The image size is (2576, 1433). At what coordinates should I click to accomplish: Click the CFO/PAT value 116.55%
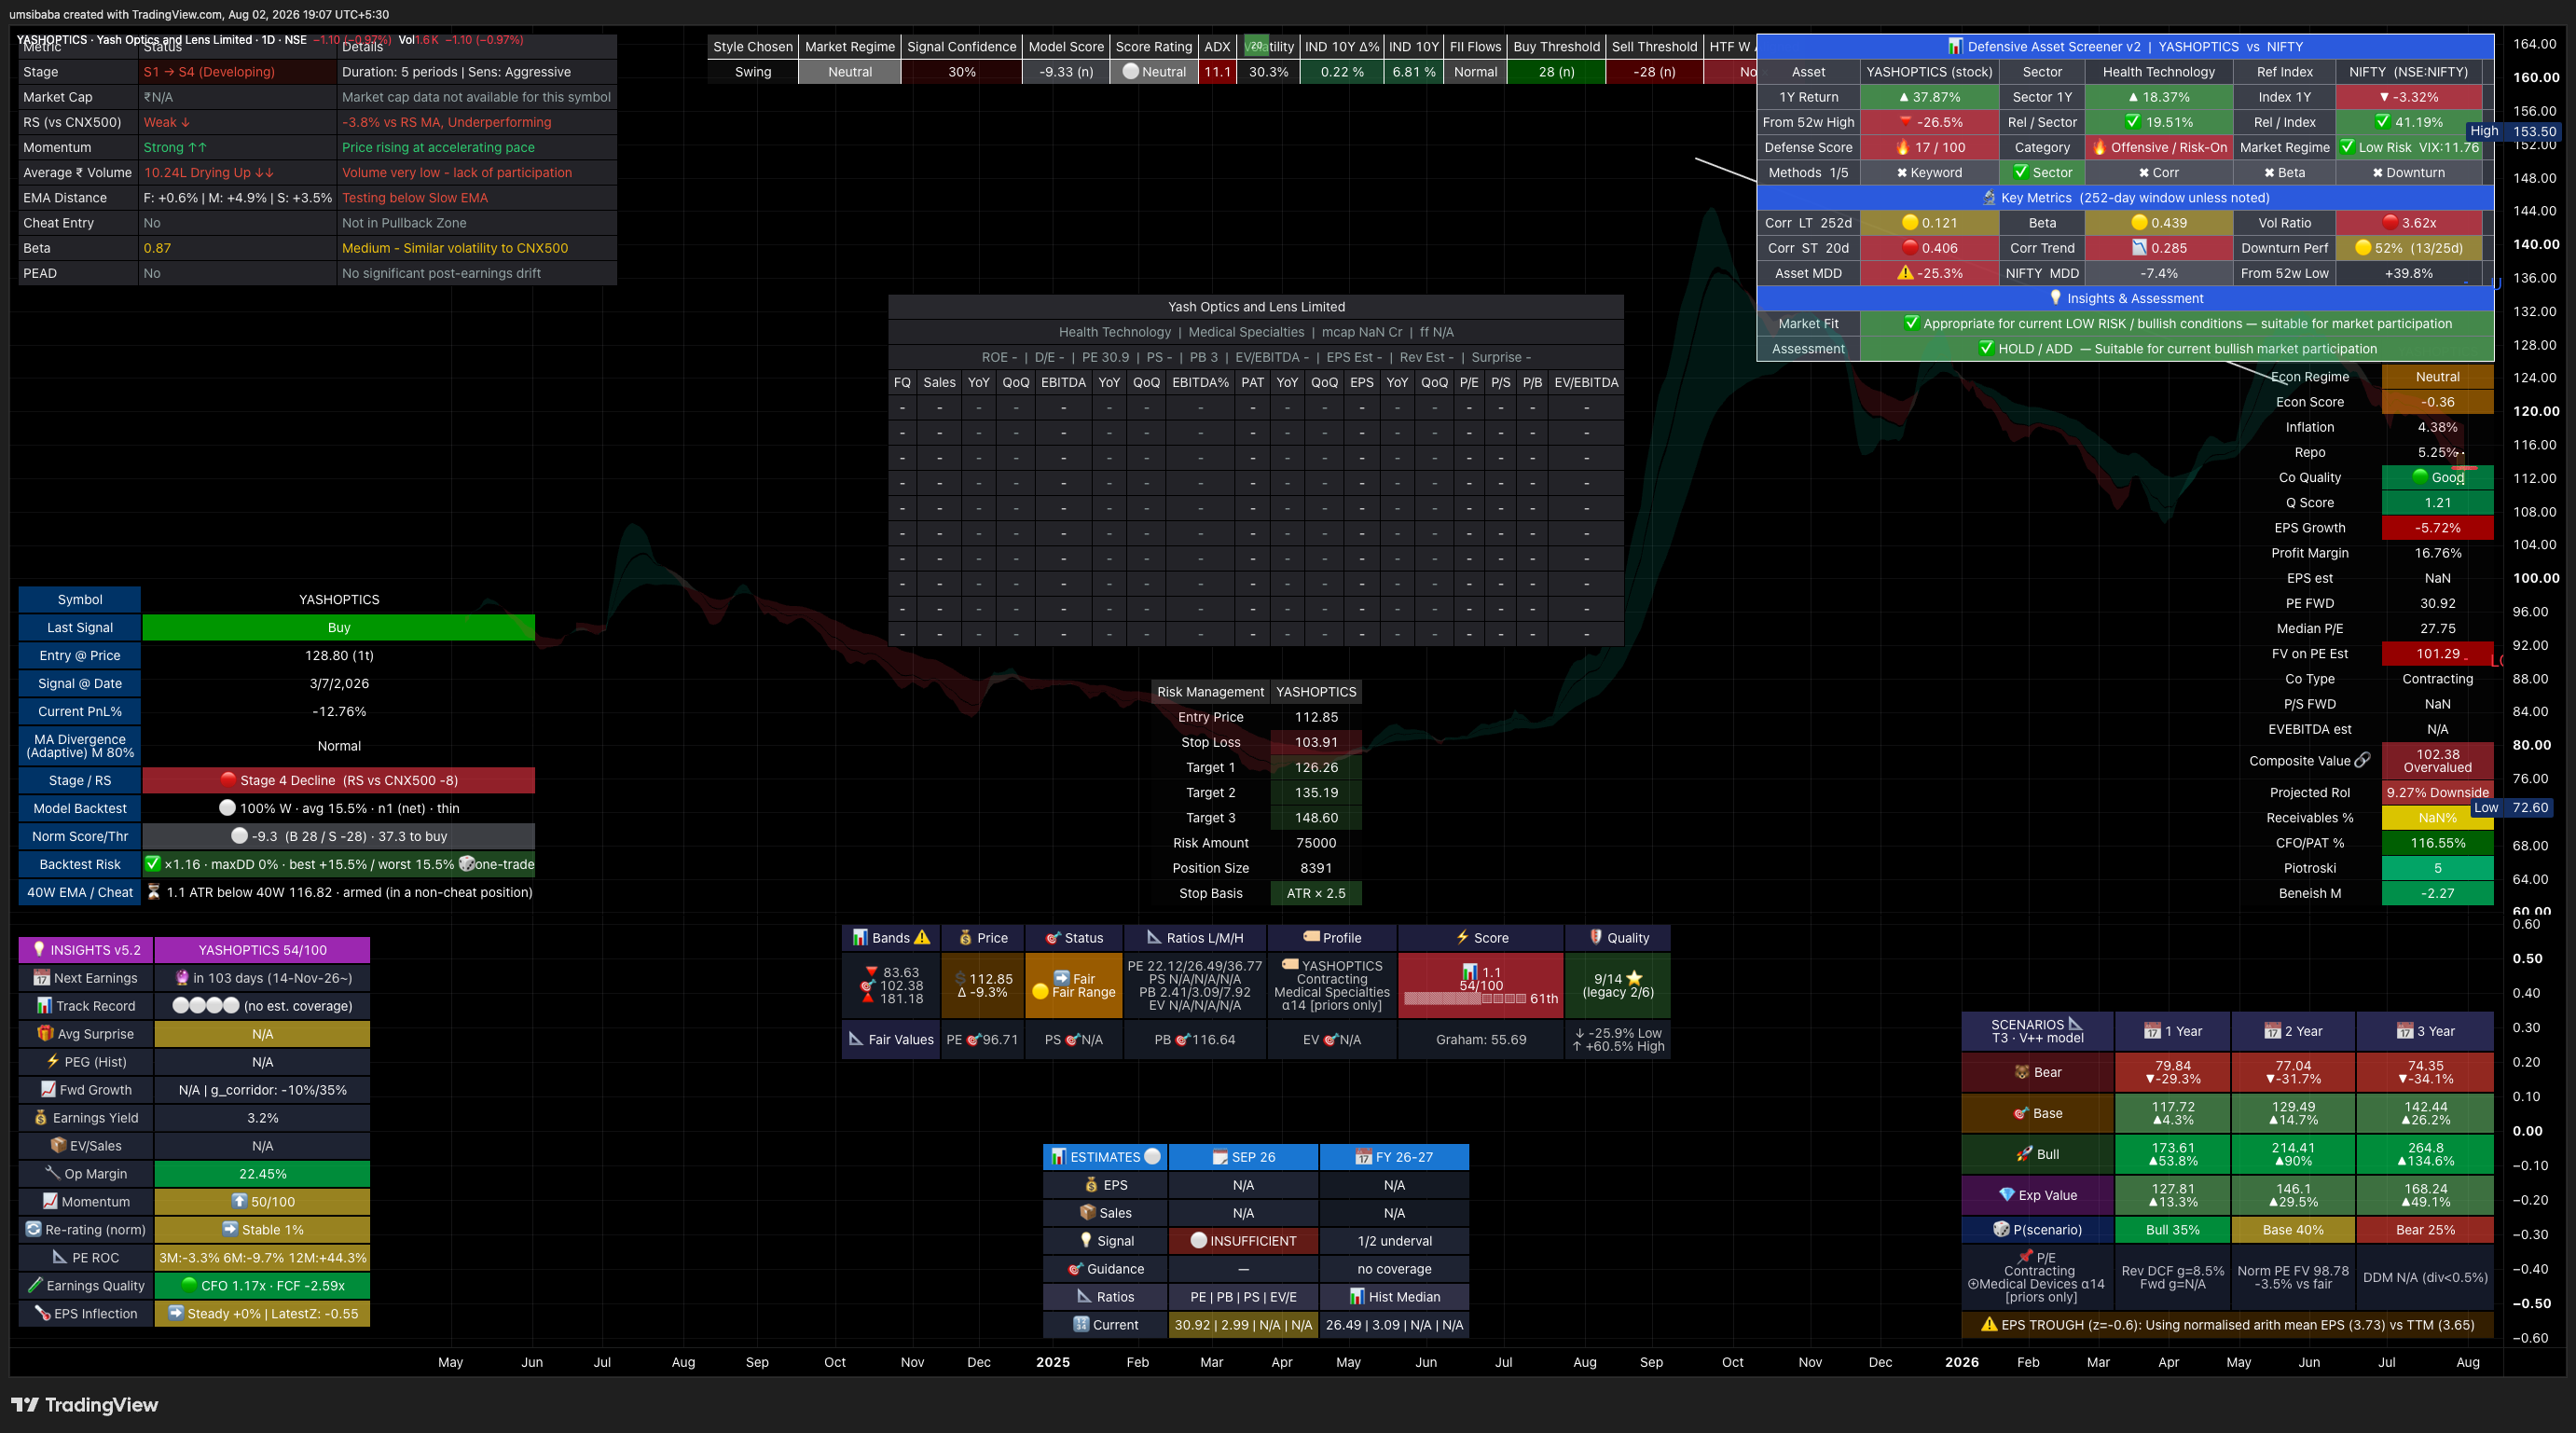point(2438,843)
